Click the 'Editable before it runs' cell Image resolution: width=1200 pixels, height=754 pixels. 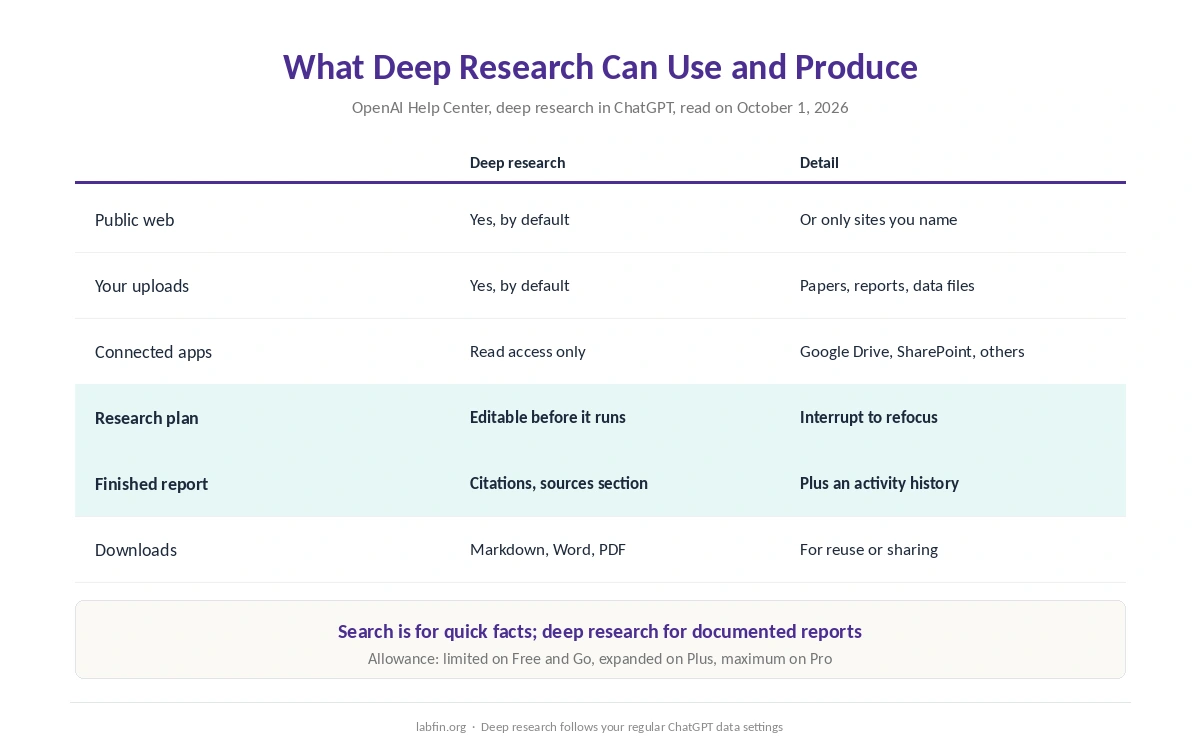point(548,417)
